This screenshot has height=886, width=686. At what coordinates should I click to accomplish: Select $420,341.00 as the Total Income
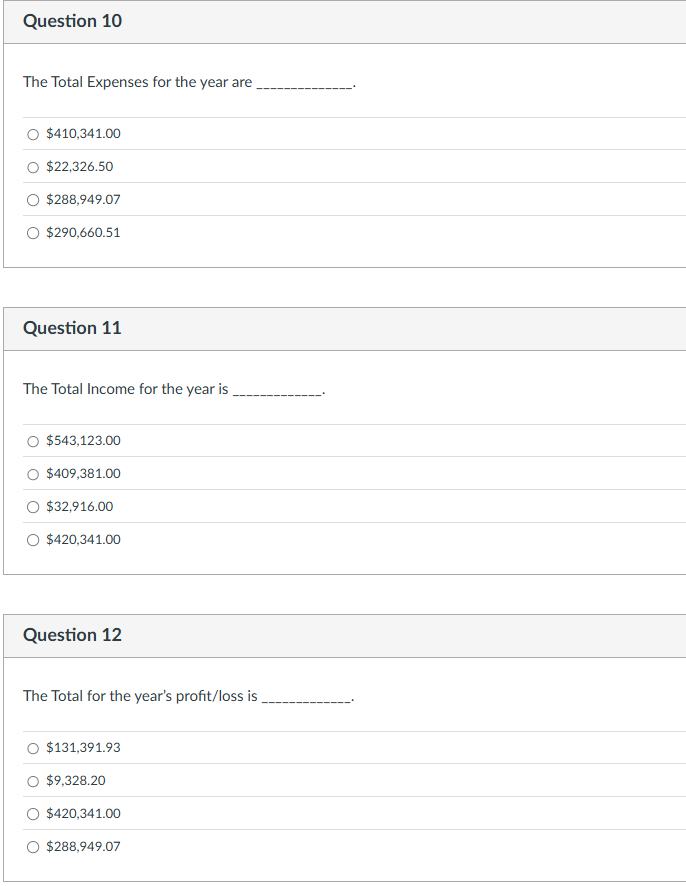pos(32,539)
